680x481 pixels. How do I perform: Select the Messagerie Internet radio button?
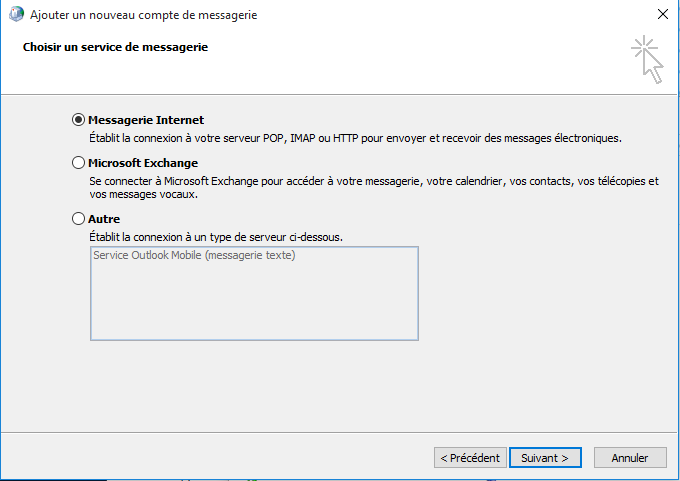click(x=79, y=120)
